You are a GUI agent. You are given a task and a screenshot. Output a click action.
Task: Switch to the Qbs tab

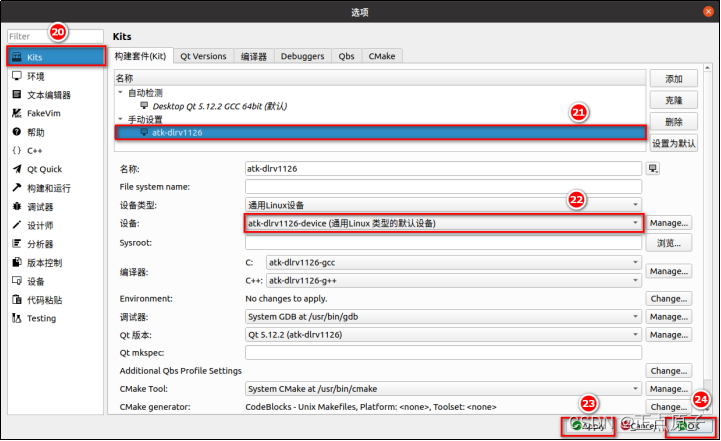click(346, 56)
